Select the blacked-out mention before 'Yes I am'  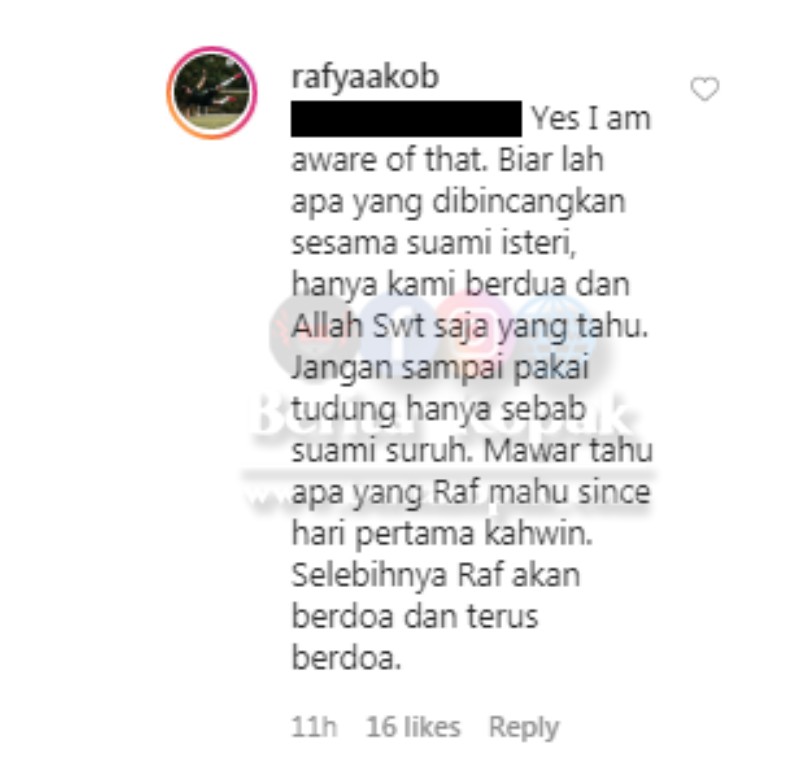pos(406,119)
